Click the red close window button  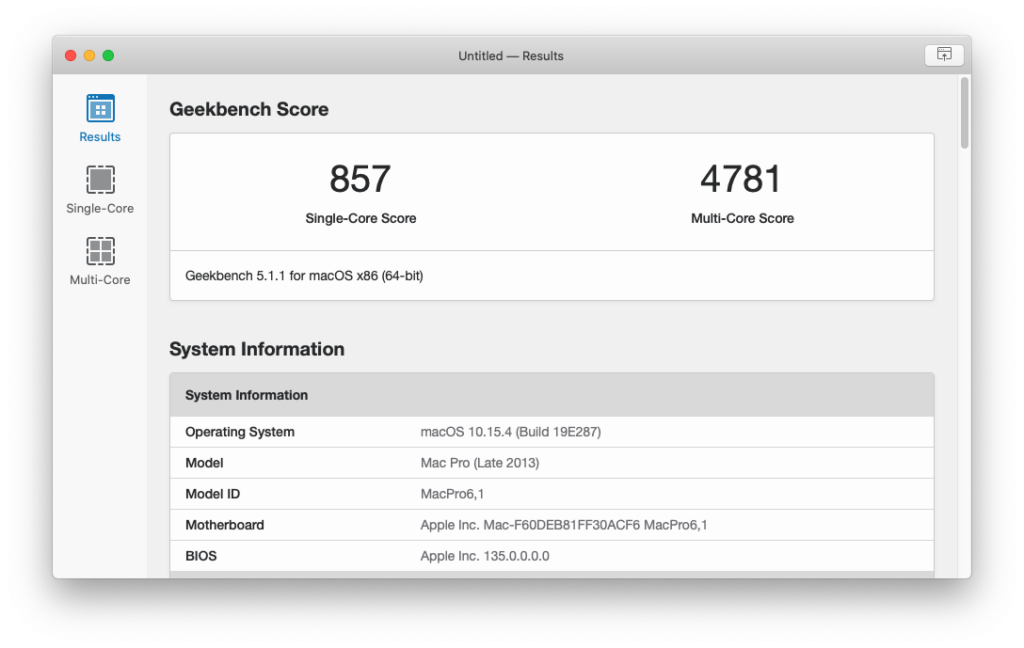[71, 56]
